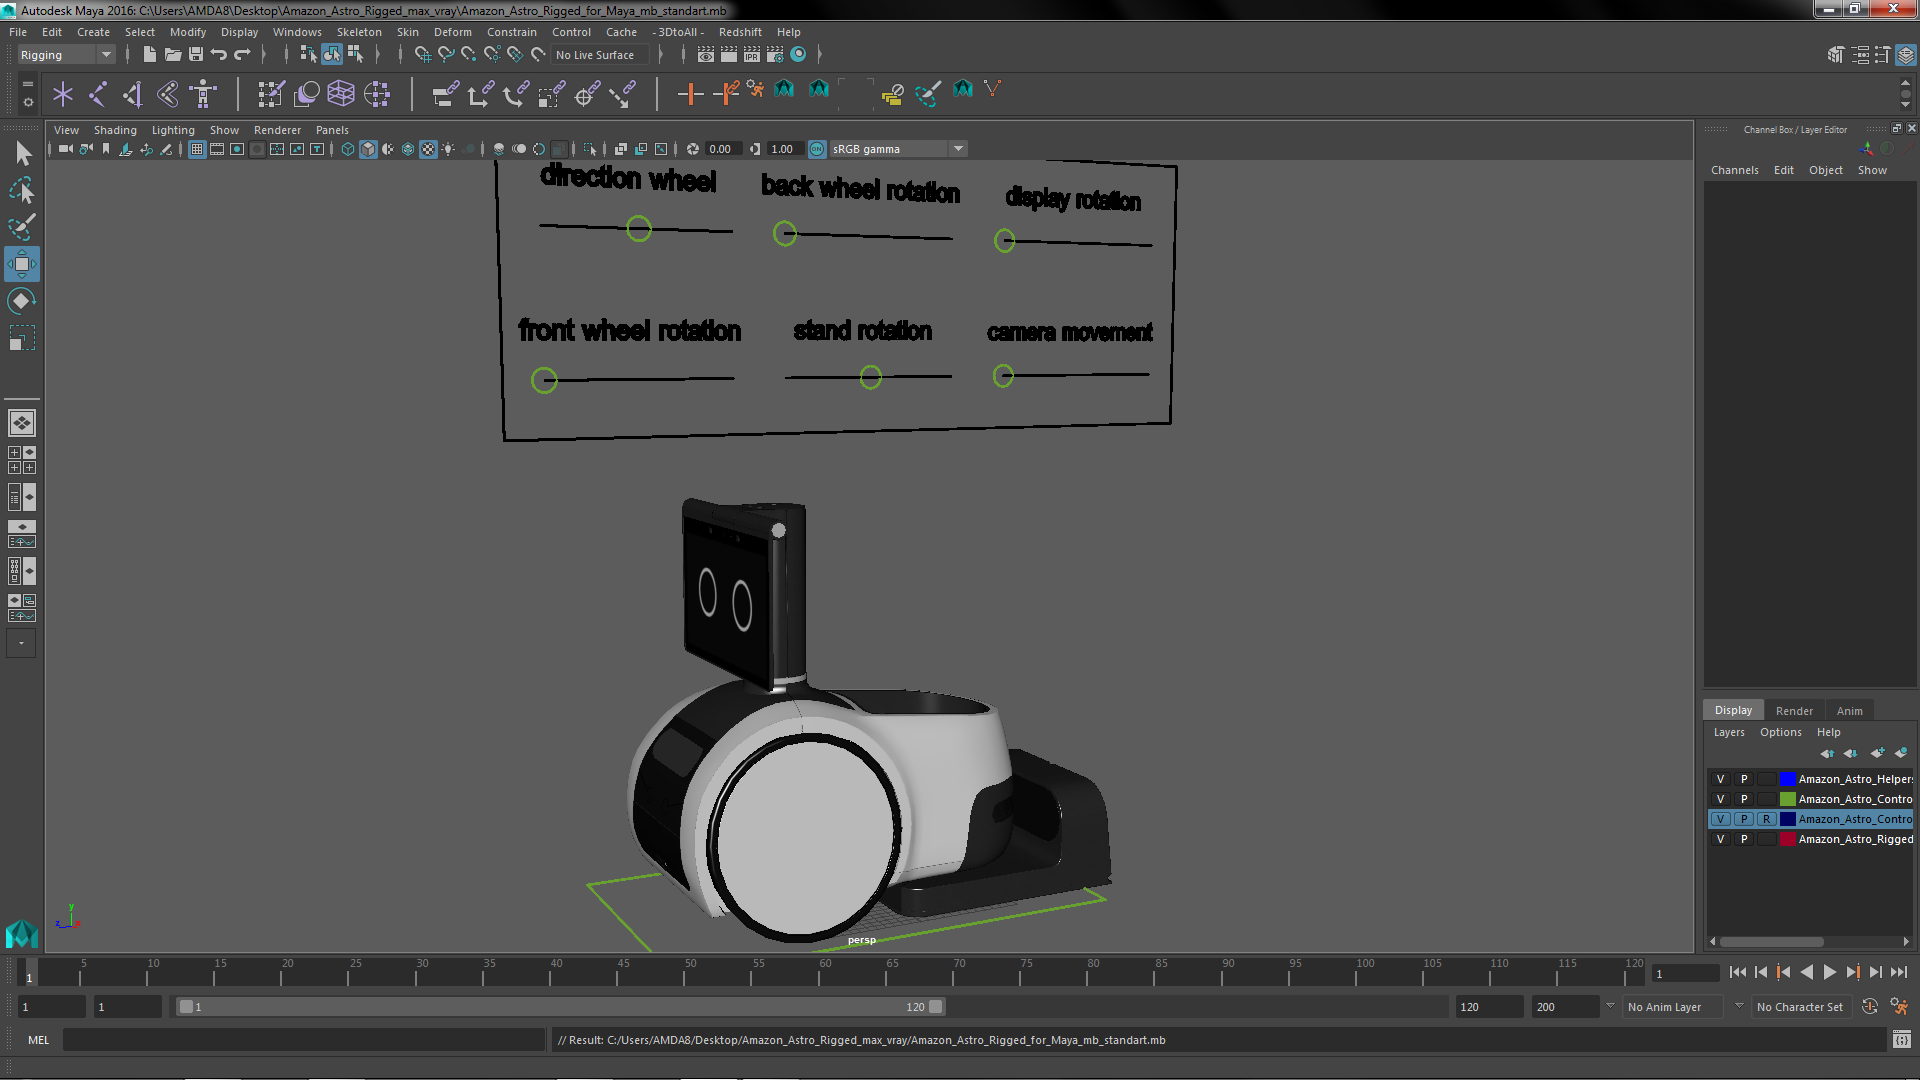Move selected layer up icon in Layer Editor
This screenshot has height=1080, width=1920.
(x=1827, y=753)
